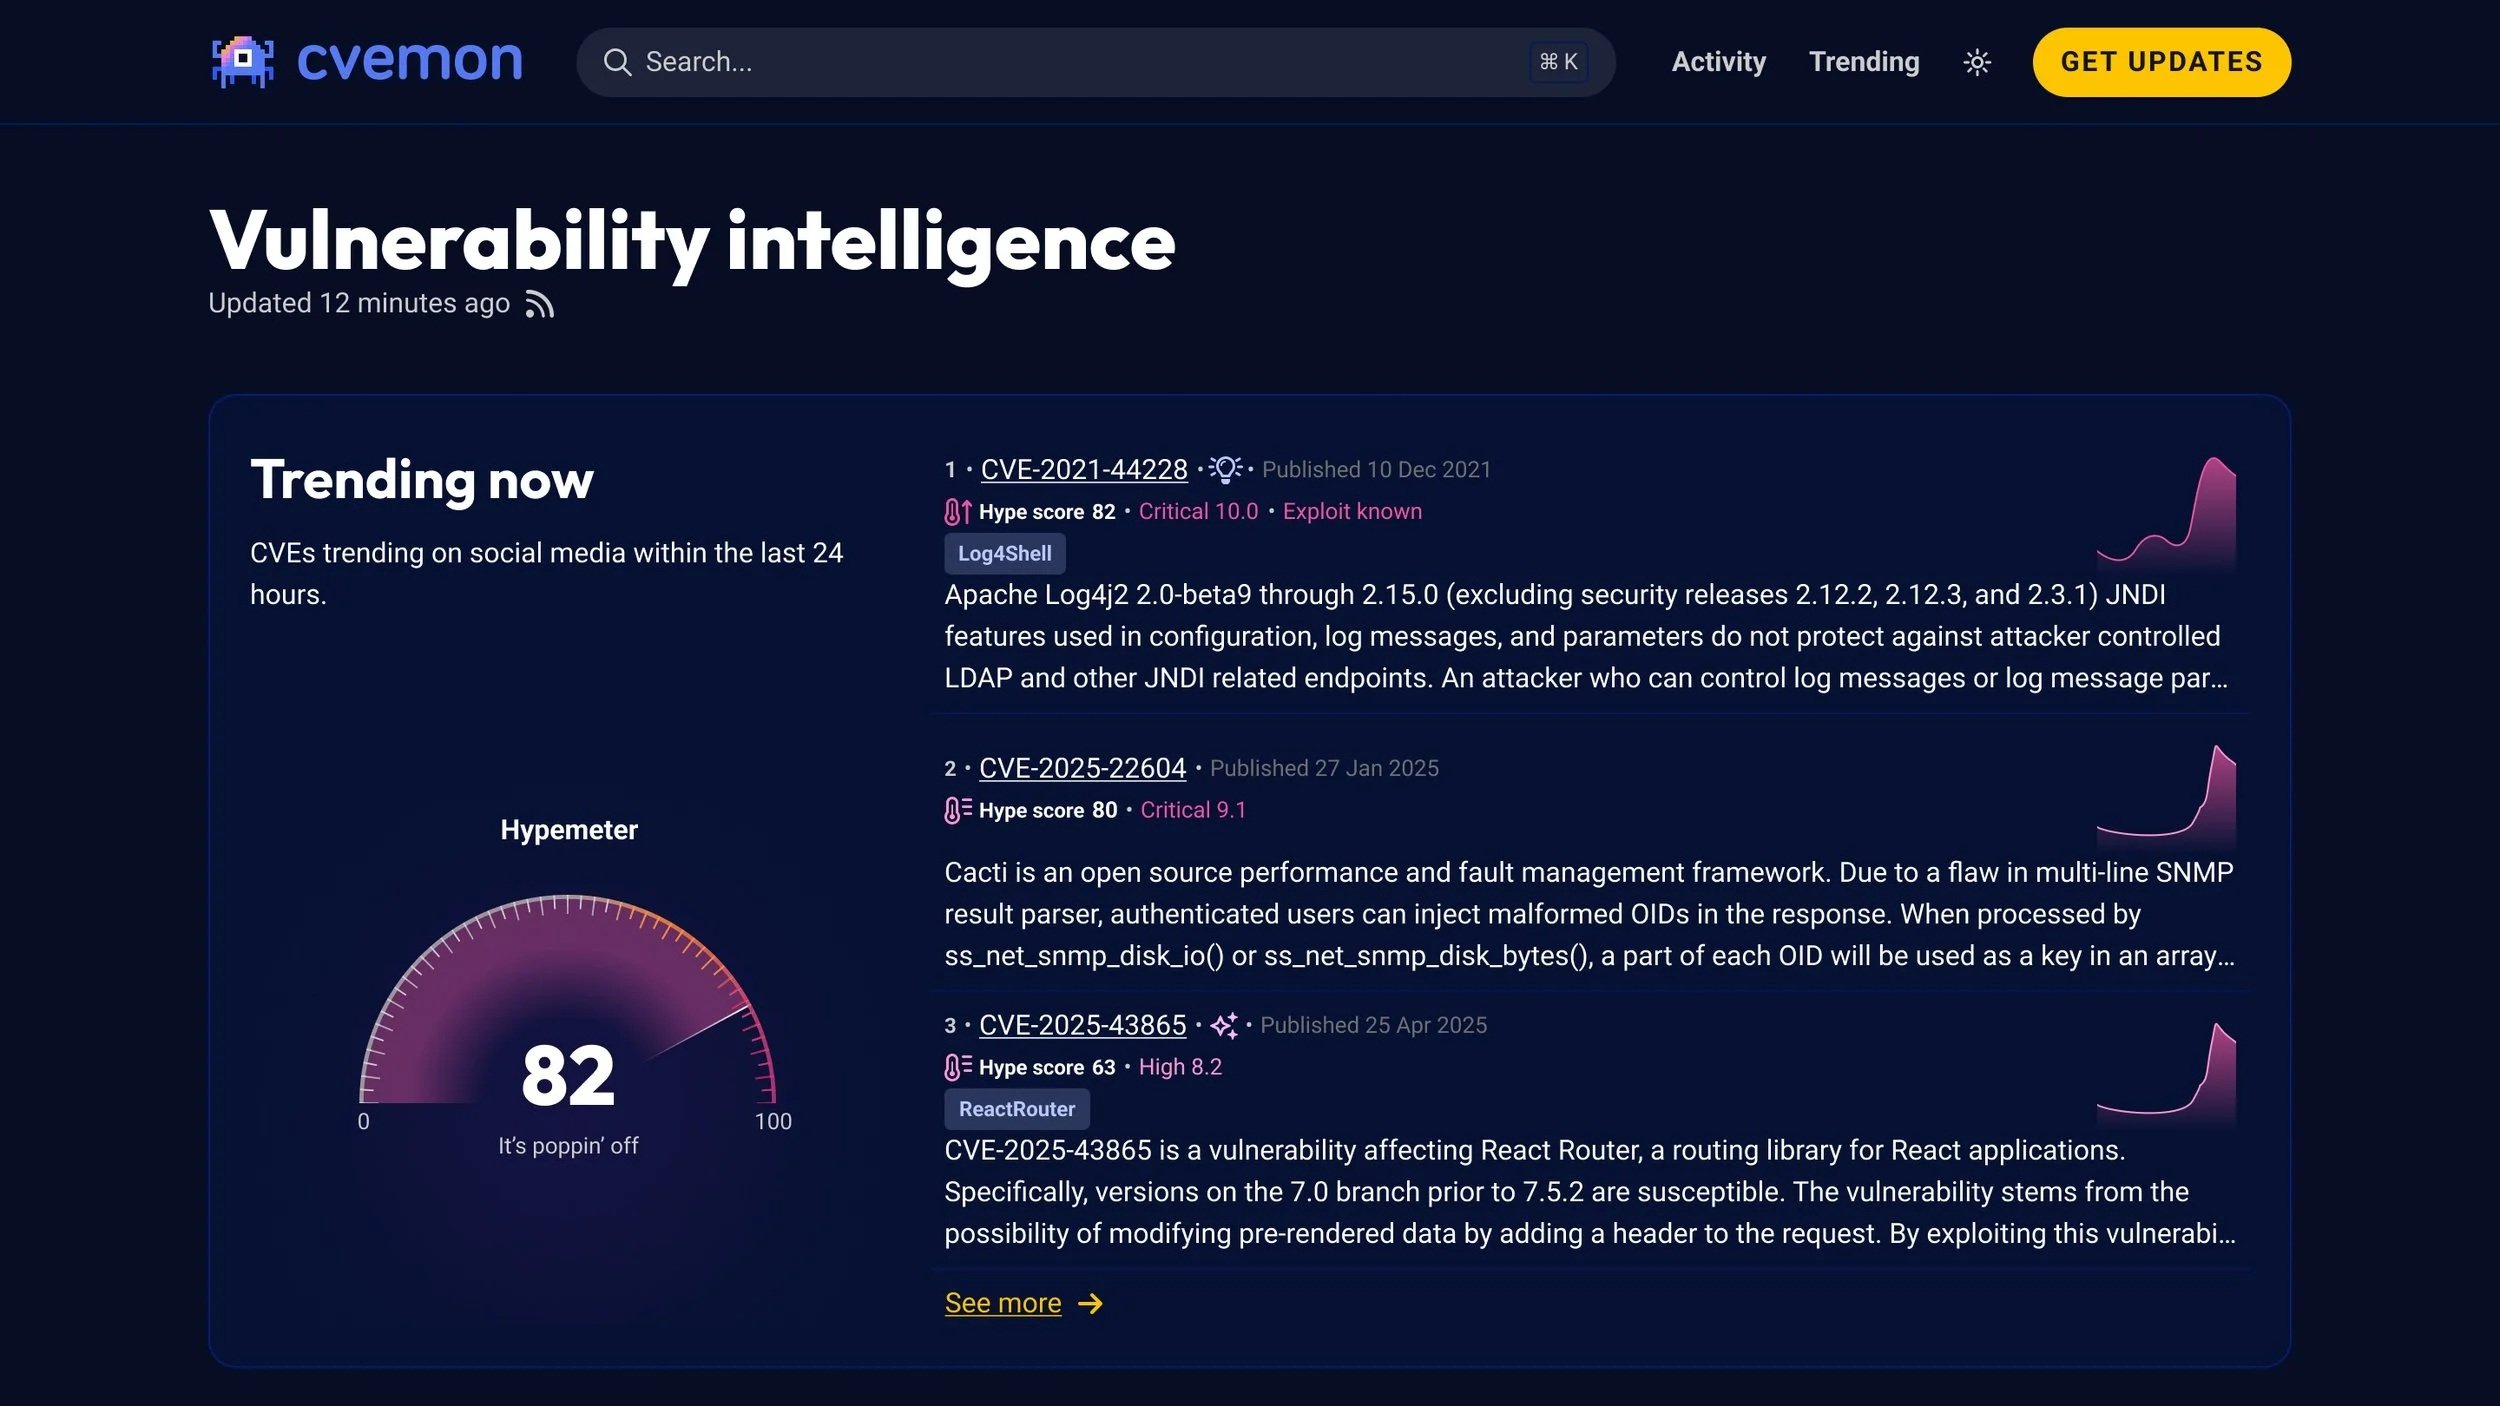Click See more under the trending list
2500x1406 pixels.
pos(1002,1302)
